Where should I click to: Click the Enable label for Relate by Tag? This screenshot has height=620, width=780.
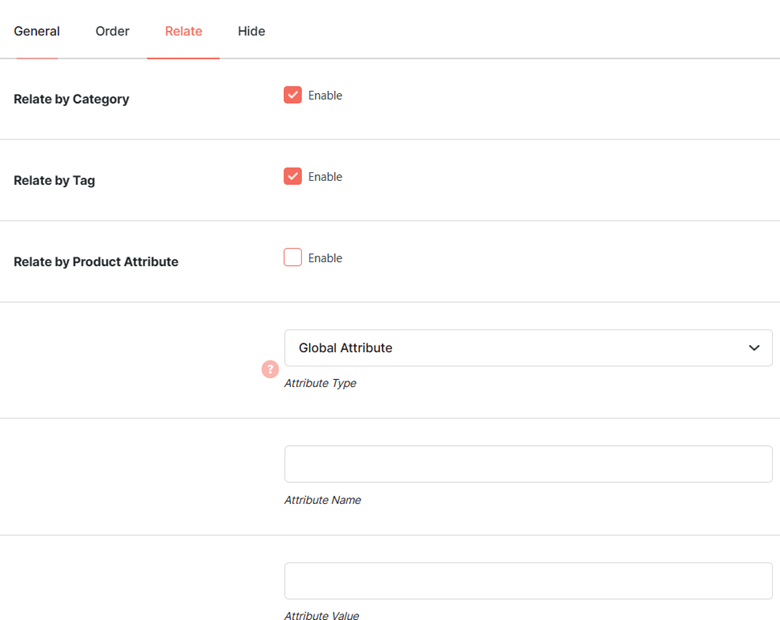[x=325, y=177]
